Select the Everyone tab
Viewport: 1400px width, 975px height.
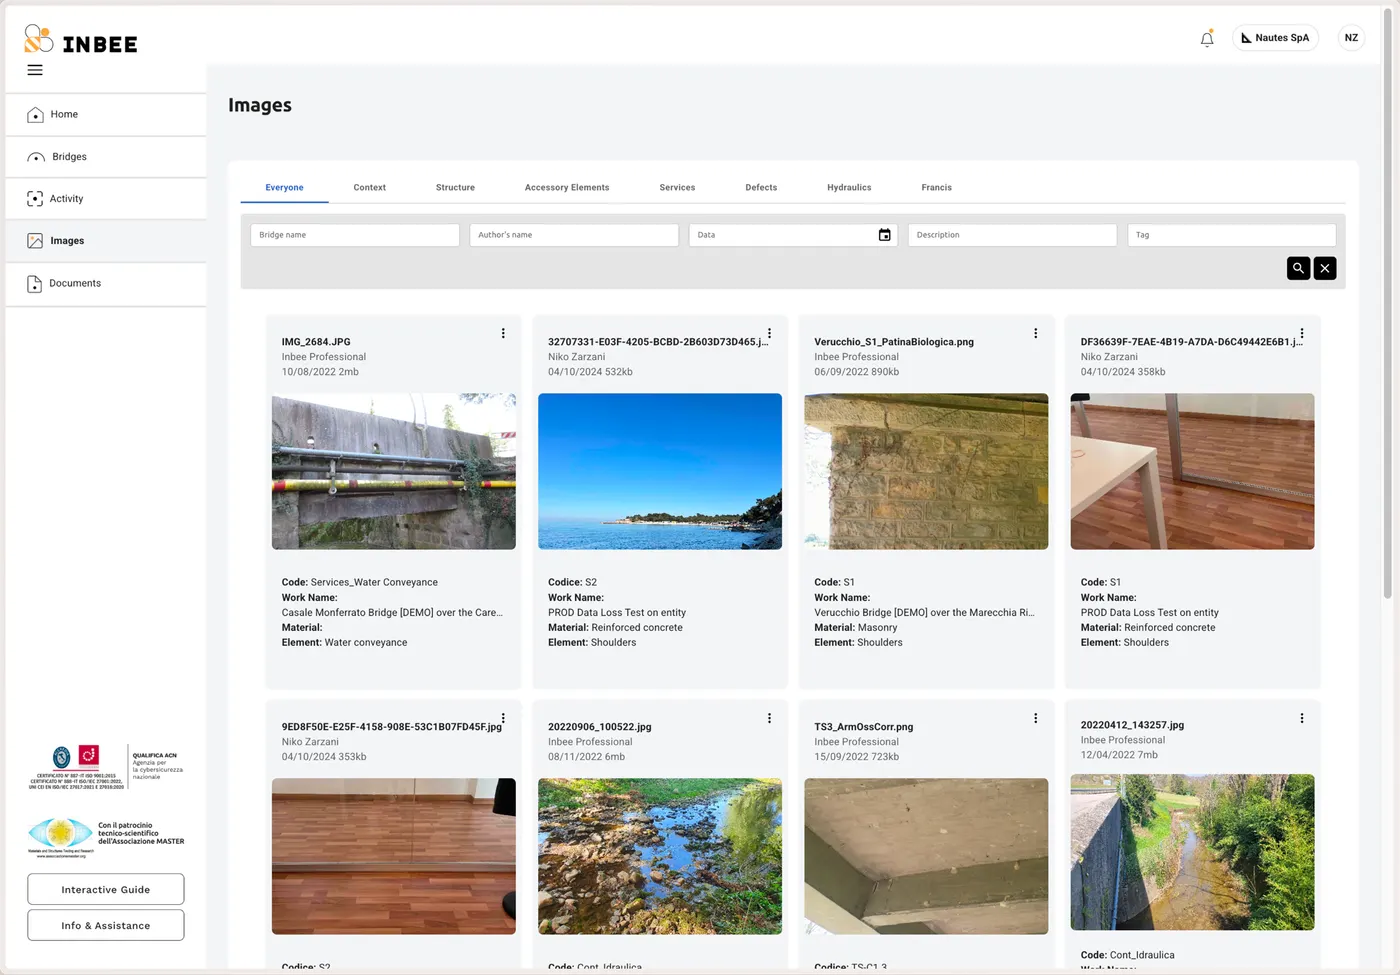[x=284, y=188]
